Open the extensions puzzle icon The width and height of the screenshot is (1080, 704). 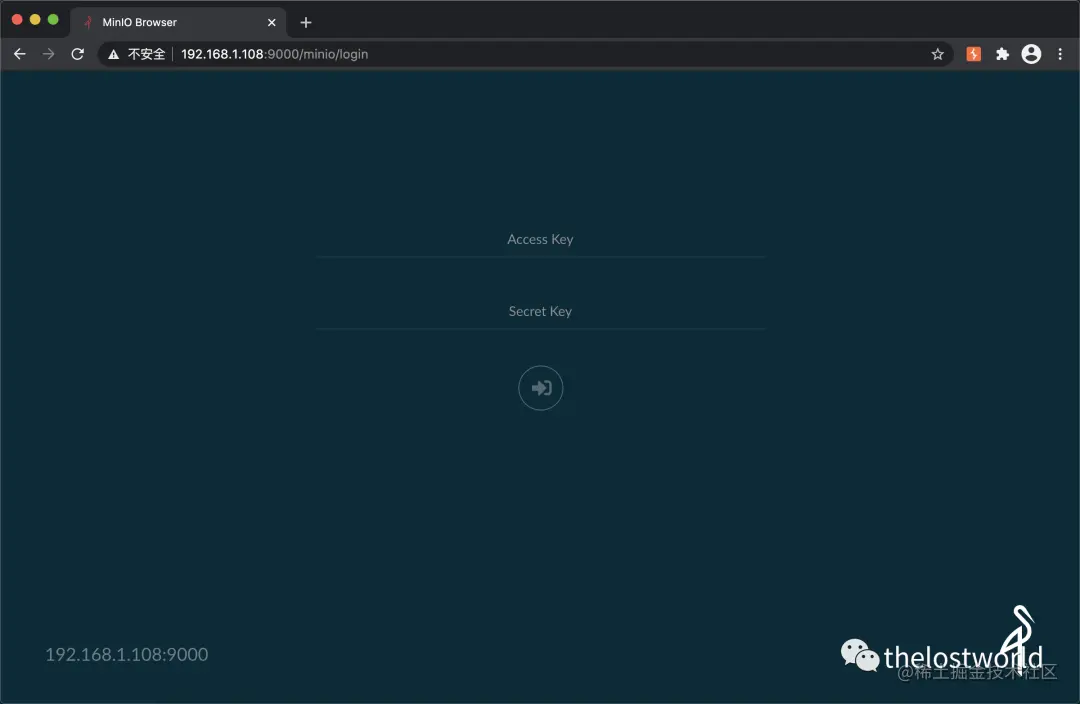(x=1002, y=54)
